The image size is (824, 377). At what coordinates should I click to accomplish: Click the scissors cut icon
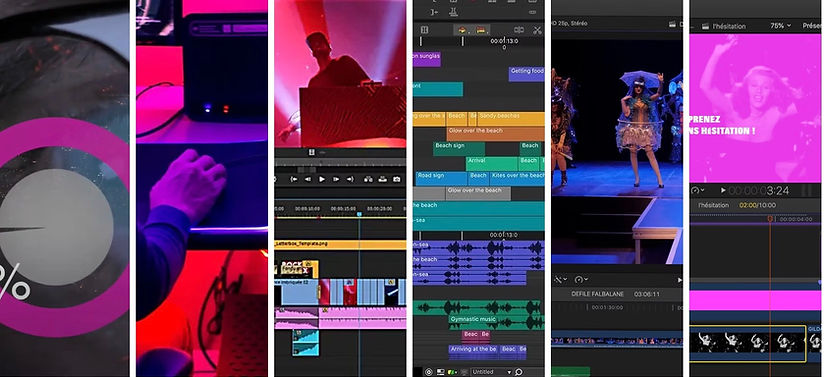[x=537, y=30]
